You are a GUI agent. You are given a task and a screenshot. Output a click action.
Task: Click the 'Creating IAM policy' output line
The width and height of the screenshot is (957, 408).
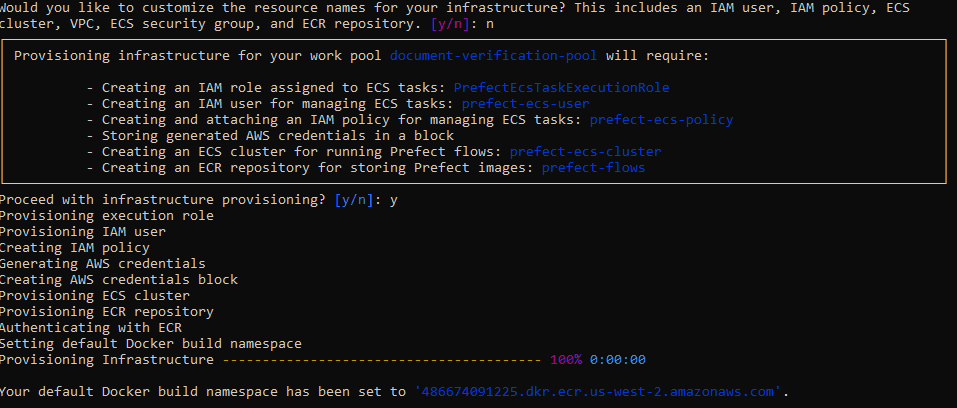(75, 247)
